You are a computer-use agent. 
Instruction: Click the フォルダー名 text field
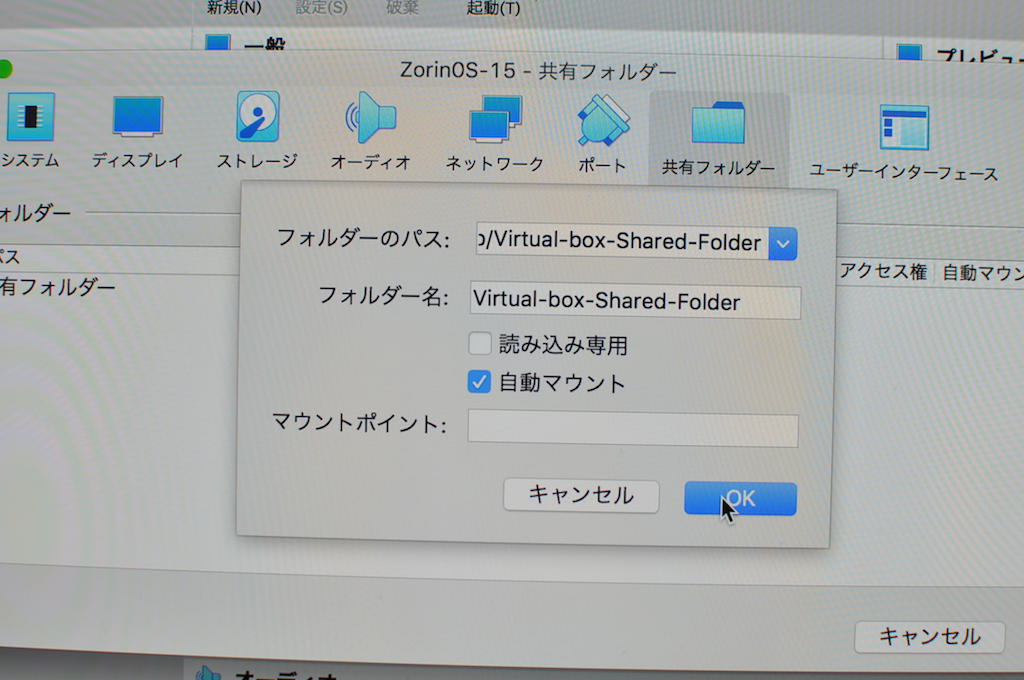635,301
